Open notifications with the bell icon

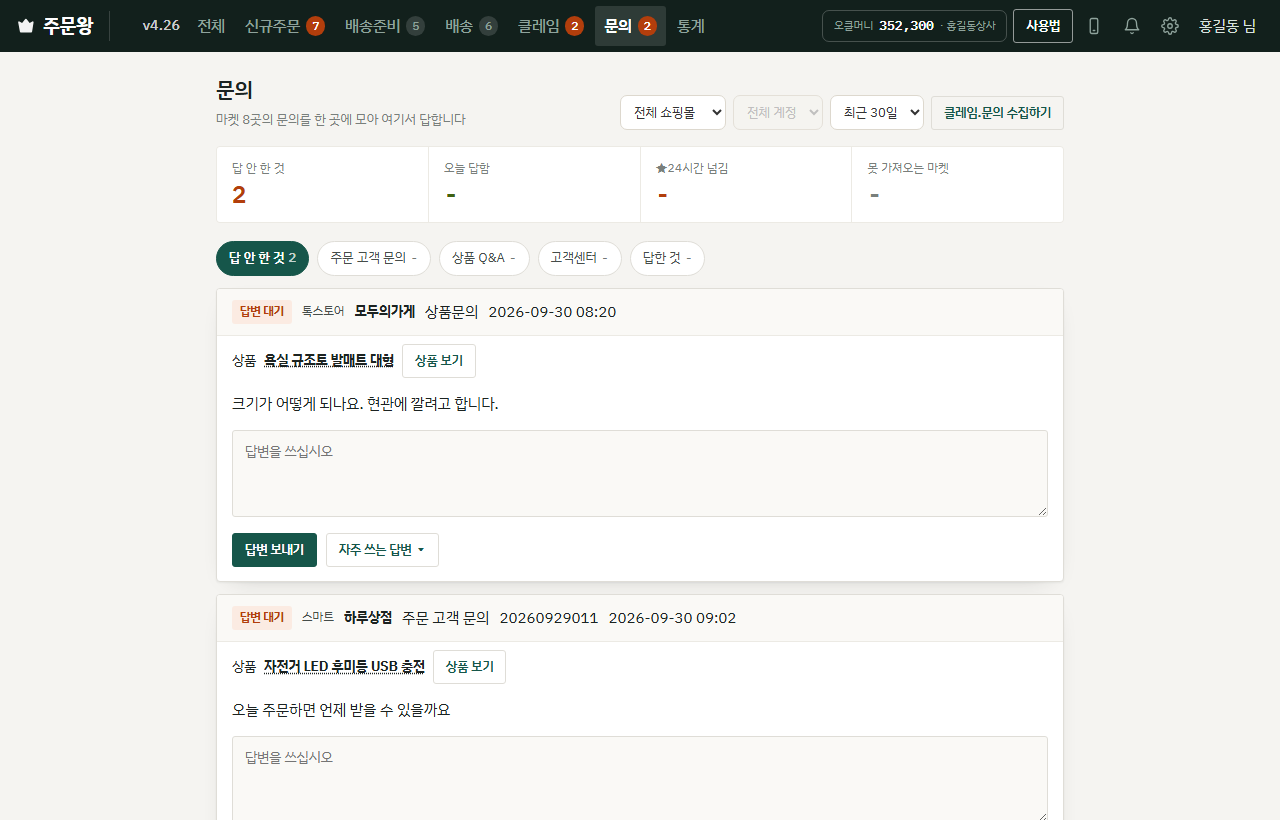click(1132, 26)
